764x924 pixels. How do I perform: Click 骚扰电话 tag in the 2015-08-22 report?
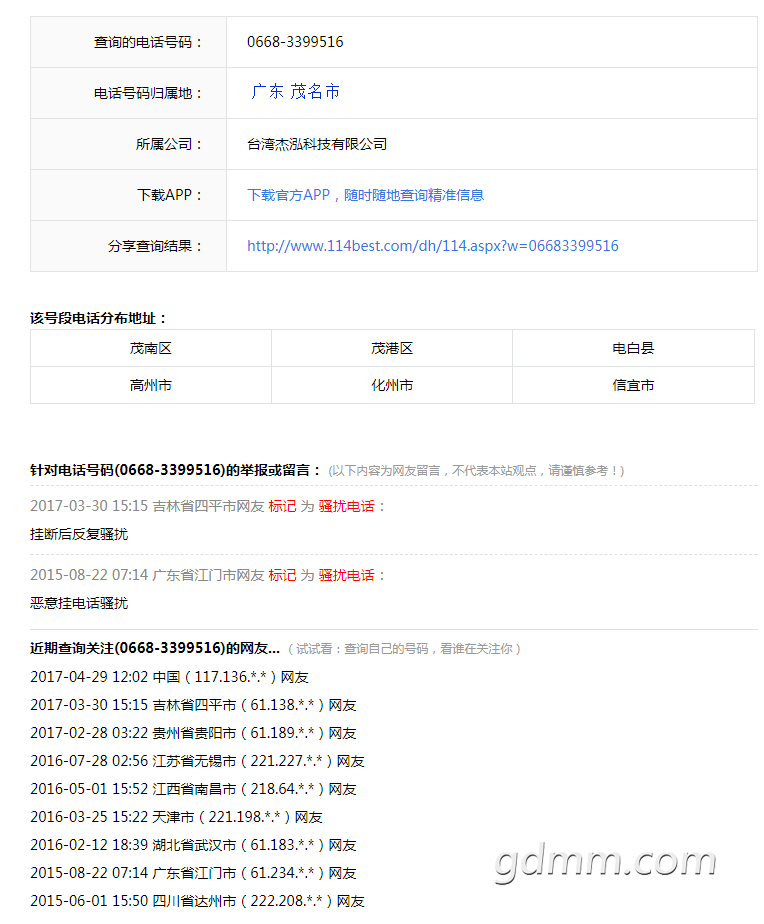coord(347,575)
